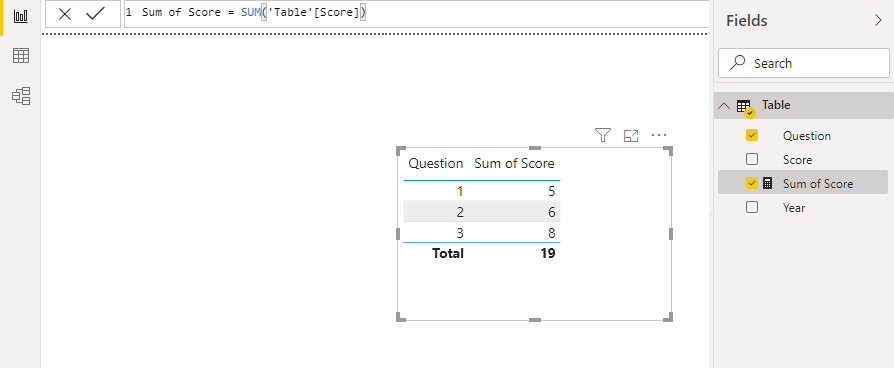Click calculator measure icon for Sum of Score
This screenshot has height=368, width=894.
point(767,183)
